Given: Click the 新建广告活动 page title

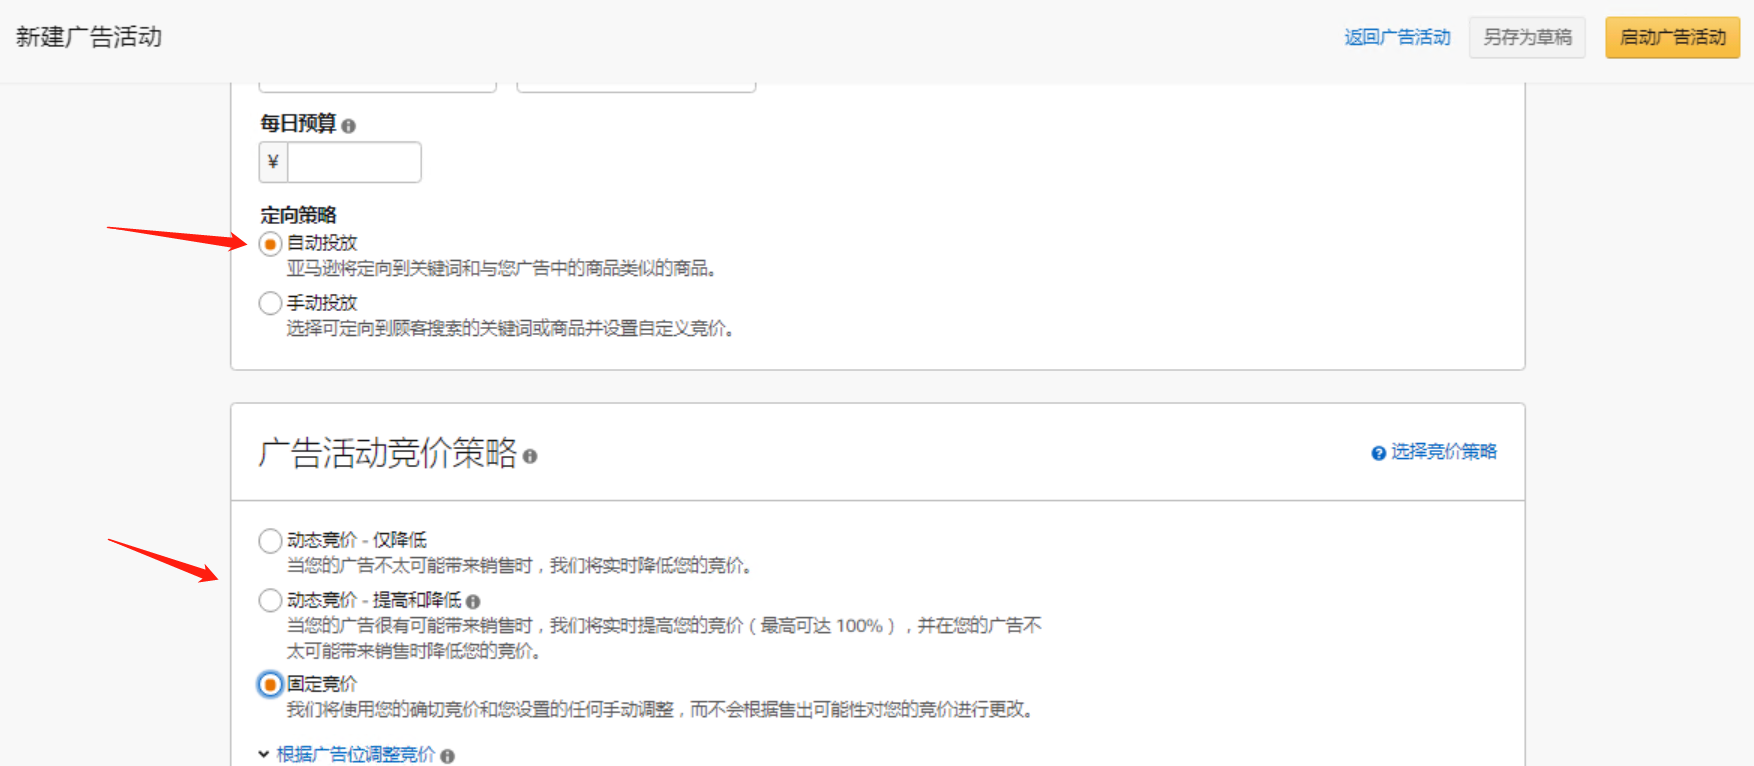Looking at the screenshot, I should pyautogui.click(x=89, y=37).
